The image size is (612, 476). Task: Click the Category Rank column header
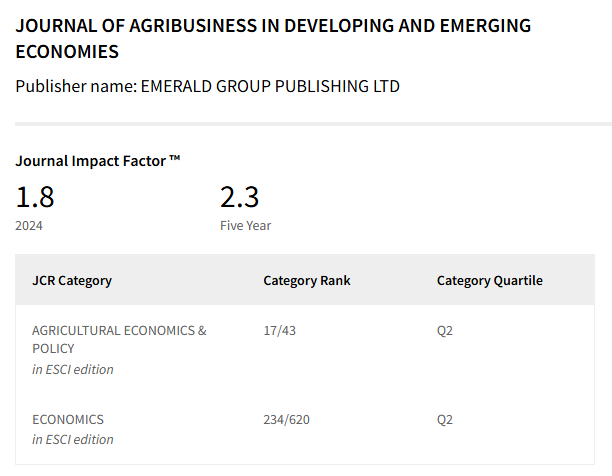[307, 280]
